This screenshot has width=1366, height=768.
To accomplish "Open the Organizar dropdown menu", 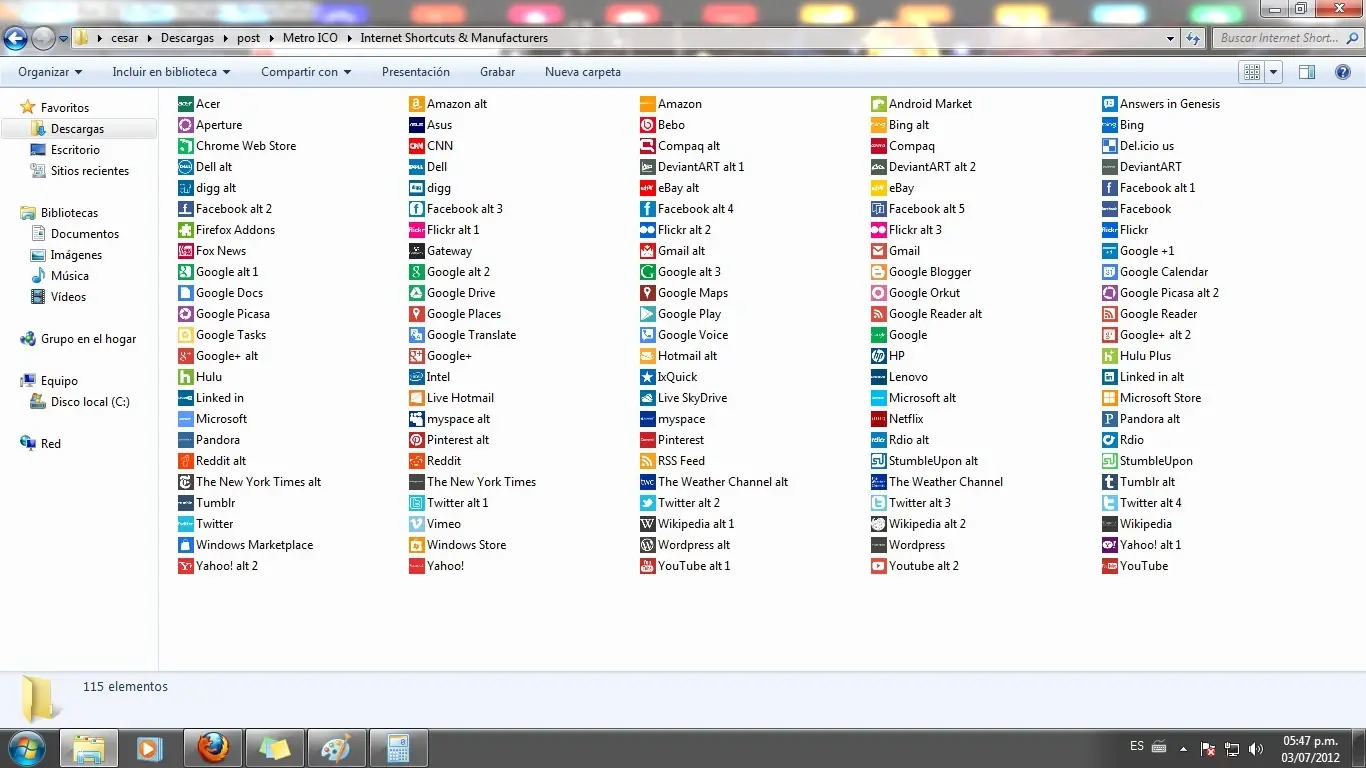I will pyautogui.click(x=50, y=72).
